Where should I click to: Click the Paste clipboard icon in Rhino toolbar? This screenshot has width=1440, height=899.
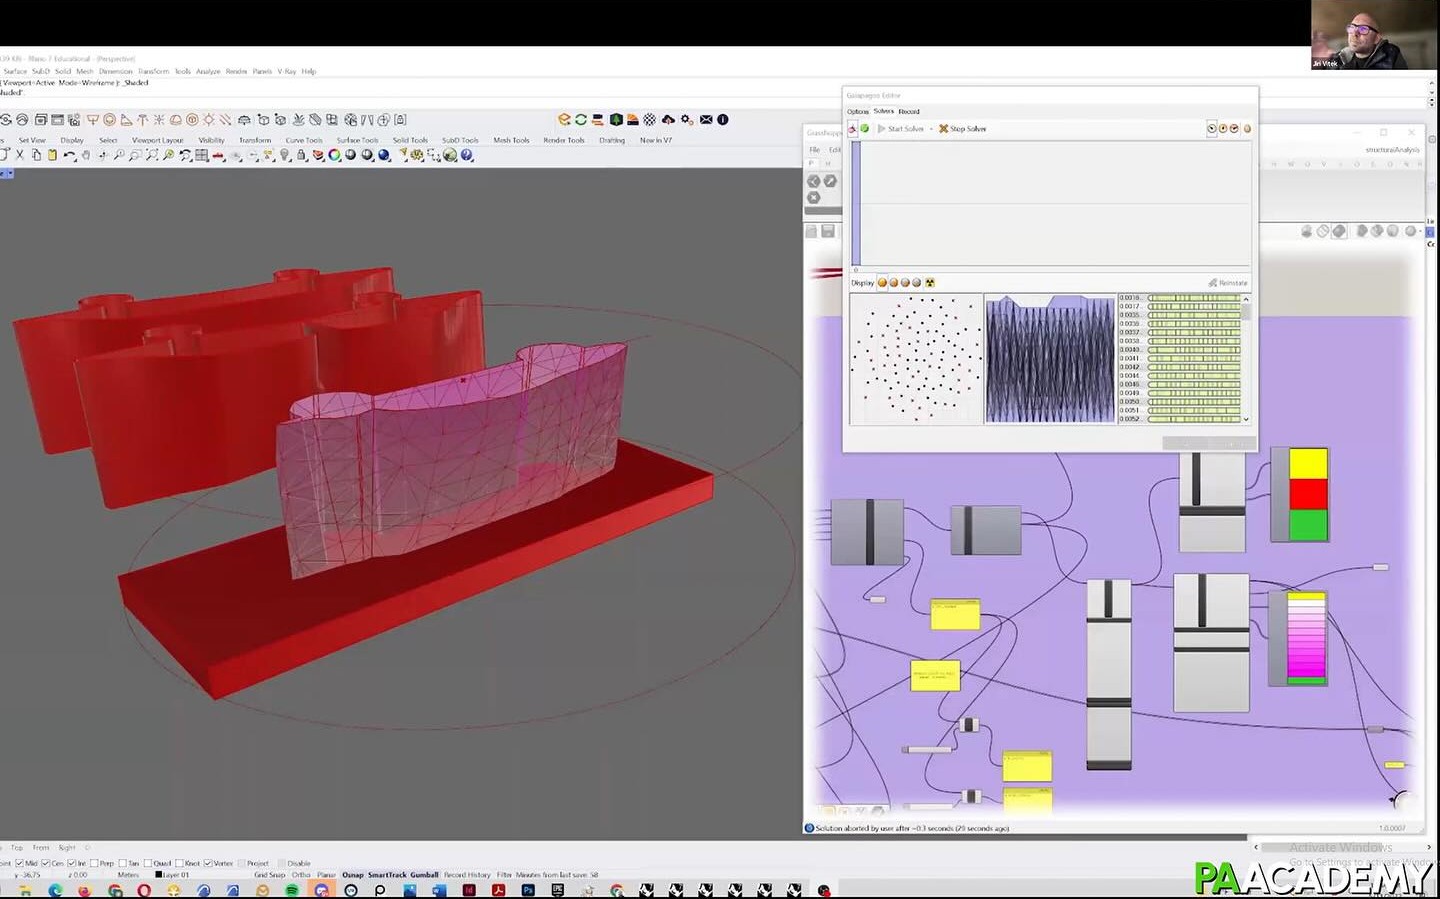[x=52, y=155]
